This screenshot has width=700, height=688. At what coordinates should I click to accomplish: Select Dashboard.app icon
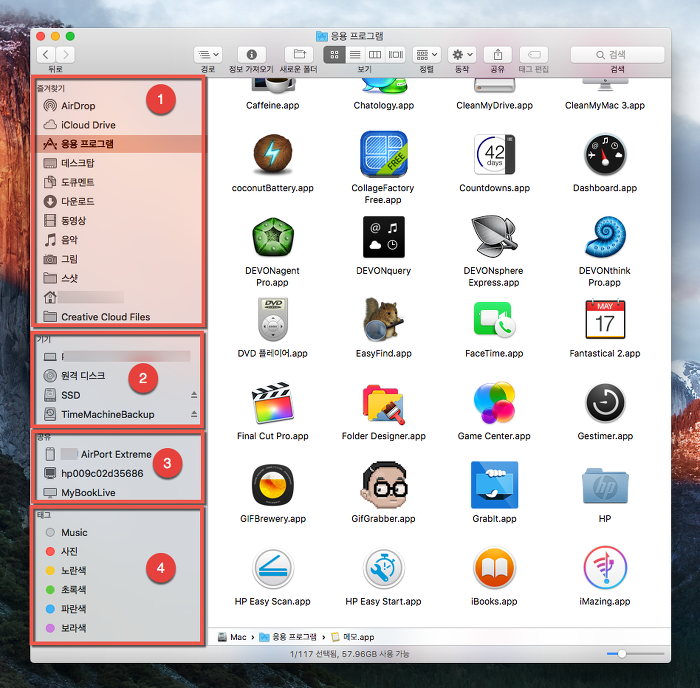coord(605,154)
